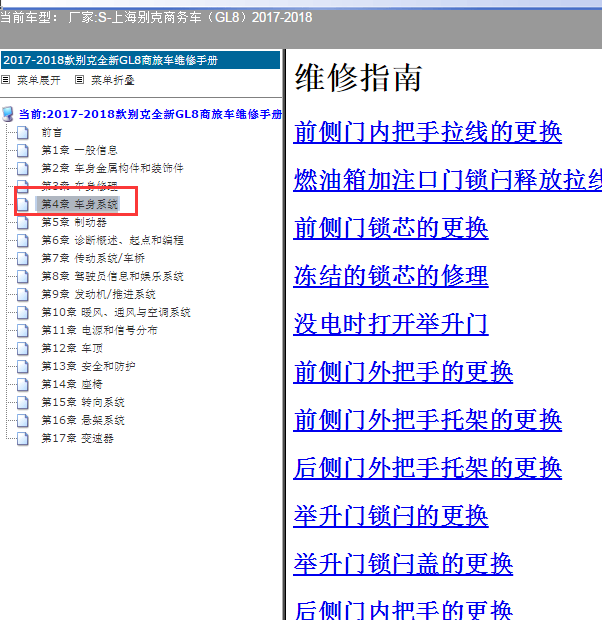Screen dimensions: 602x620
Task: Open chapter 第16章 悬架系统
Action: 83,420
